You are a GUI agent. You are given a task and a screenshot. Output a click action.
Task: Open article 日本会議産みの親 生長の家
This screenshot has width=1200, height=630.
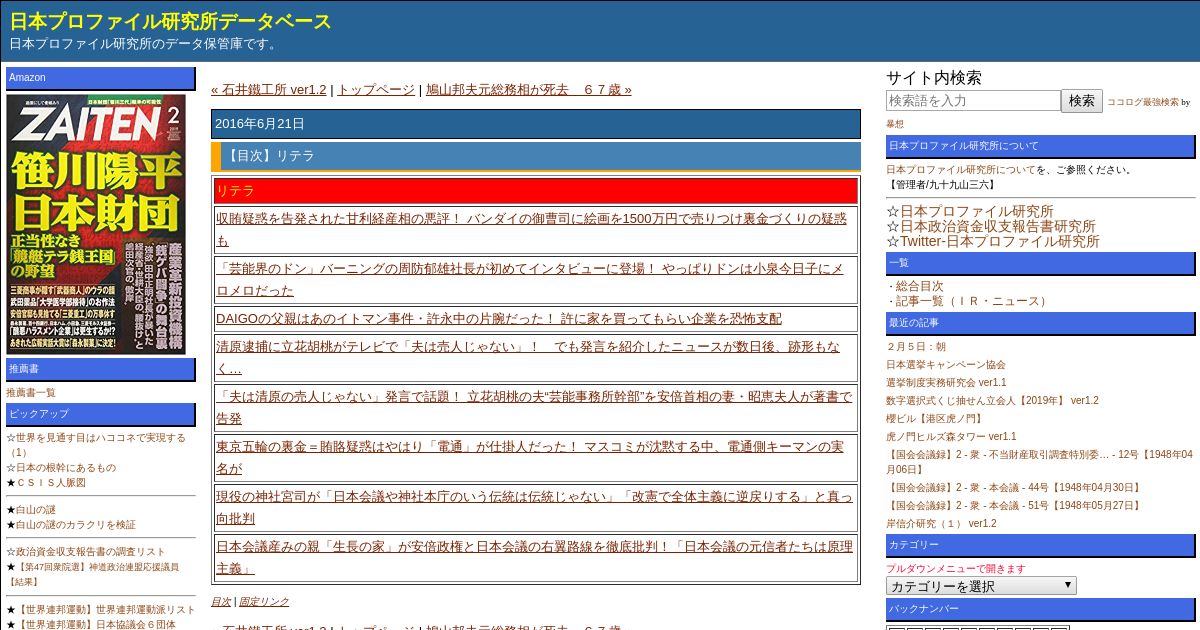coord(534,557)
